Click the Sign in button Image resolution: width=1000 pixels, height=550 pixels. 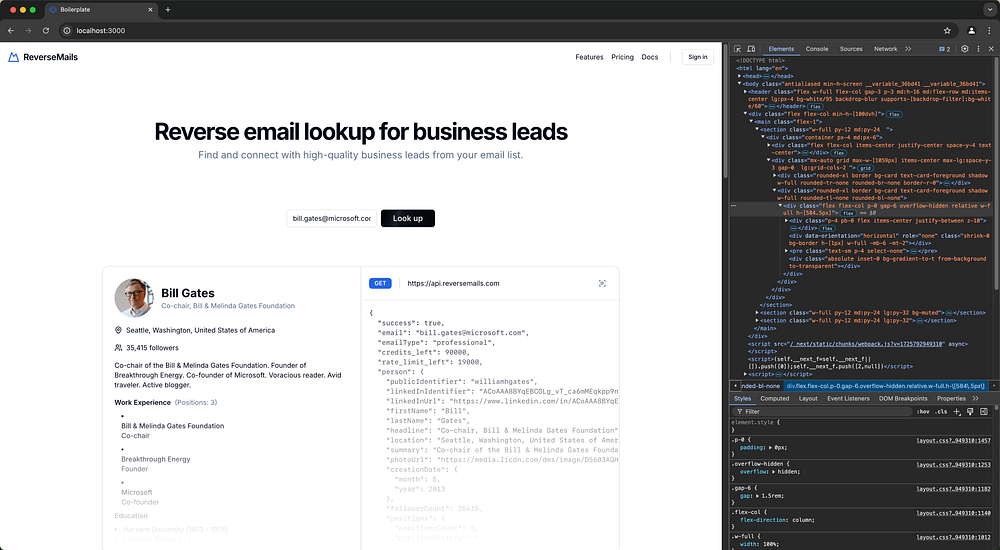698,57
